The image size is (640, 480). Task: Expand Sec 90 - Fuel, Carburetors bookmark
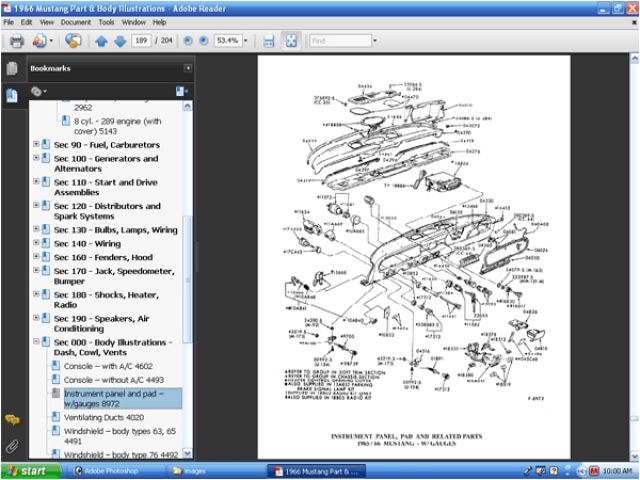[36, 145]
